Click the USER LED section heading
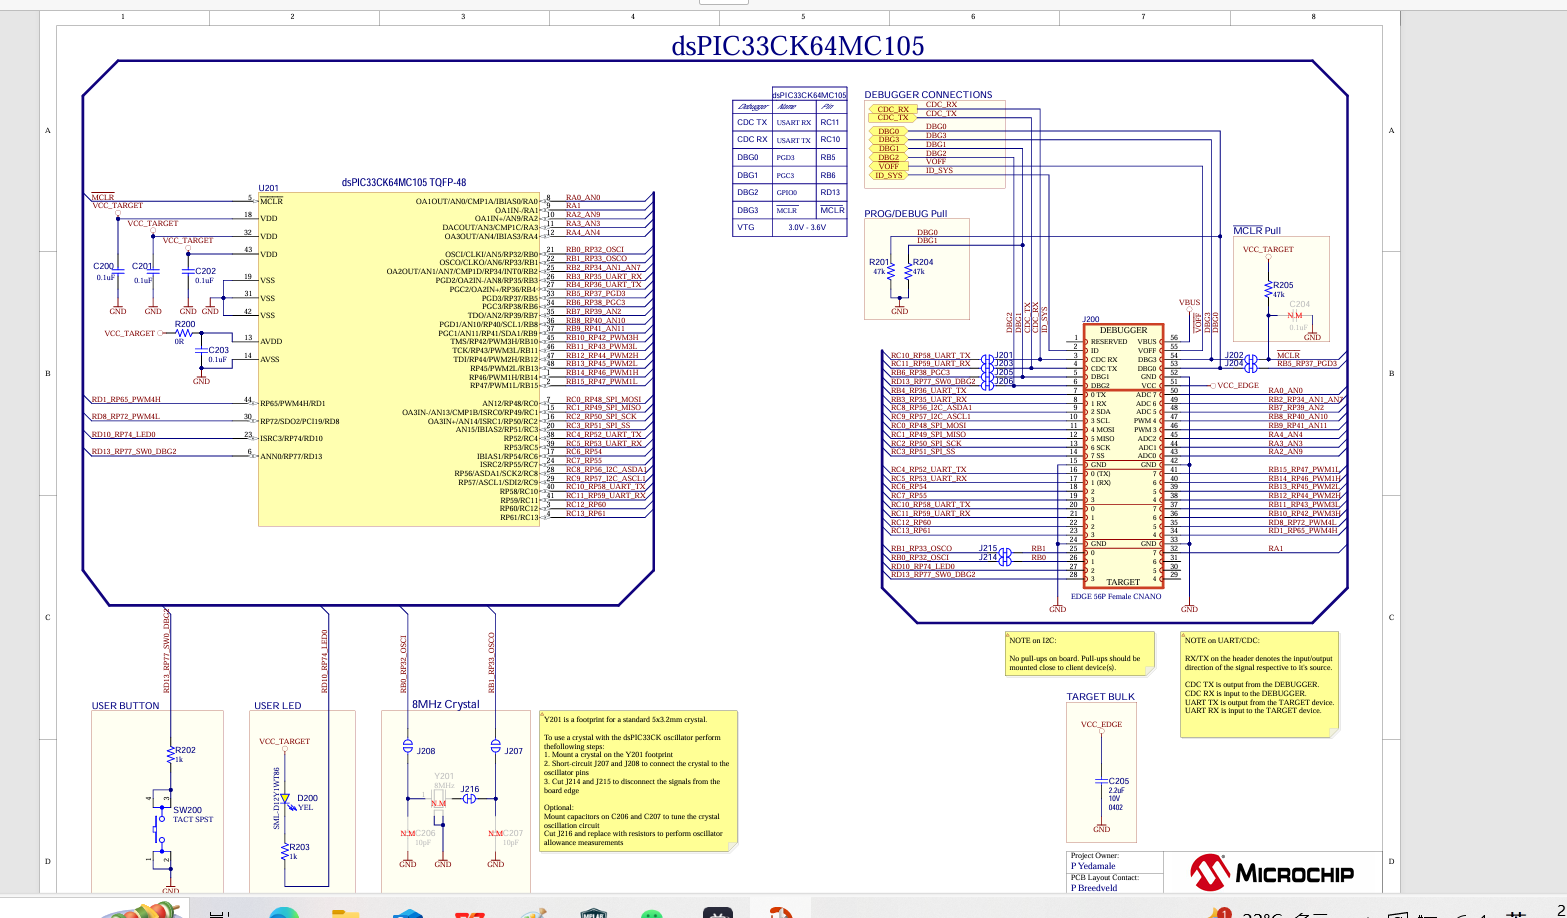The height and width of the screenshot is (918, 1567). 278,706
